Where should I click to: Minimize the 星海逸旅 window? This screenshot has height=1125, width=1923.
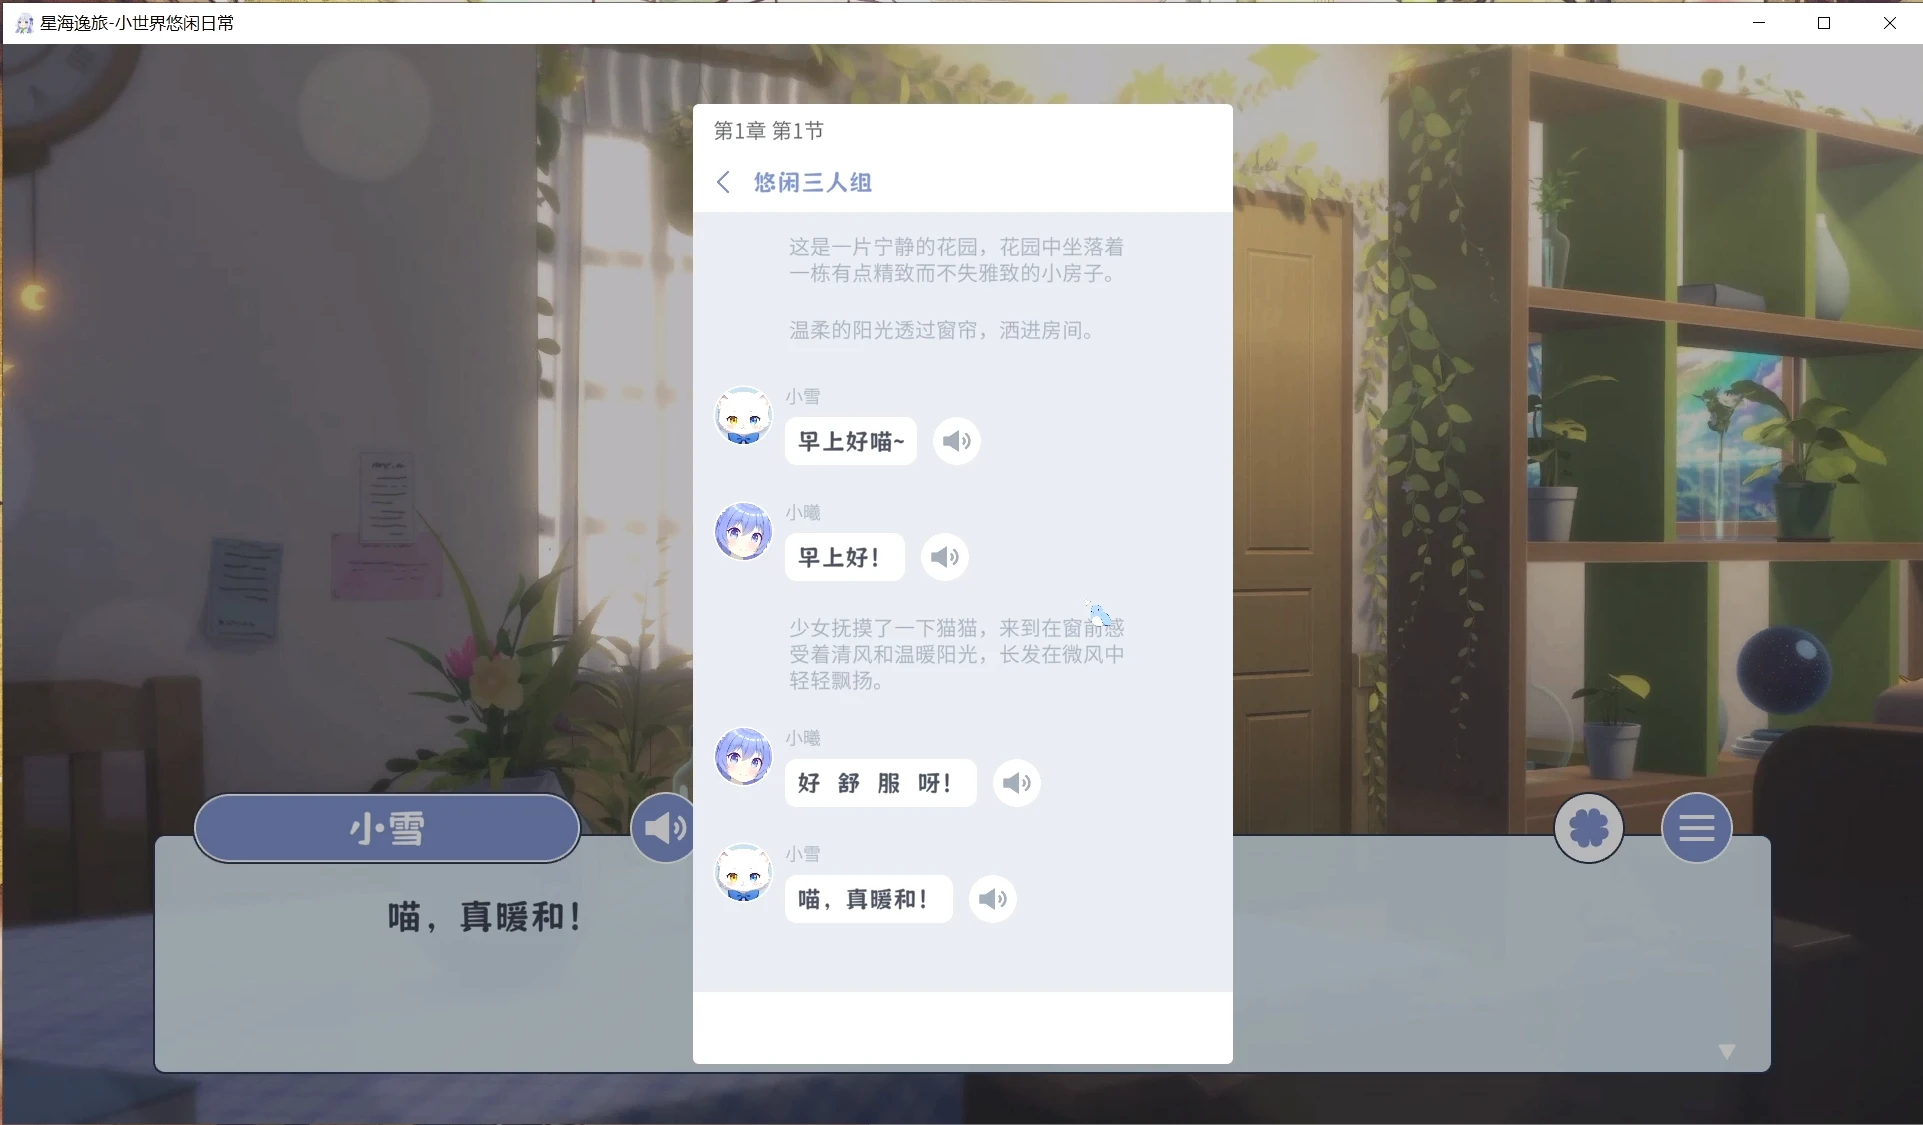1759,22
